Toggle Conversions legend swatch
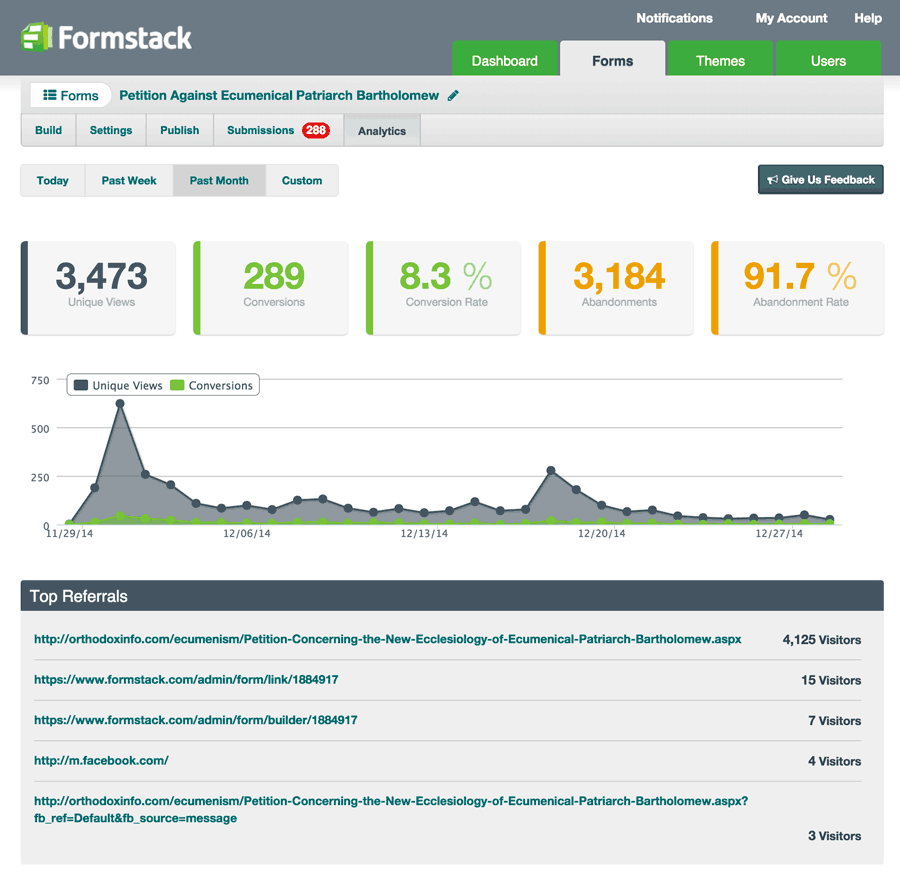 point(177,385)
